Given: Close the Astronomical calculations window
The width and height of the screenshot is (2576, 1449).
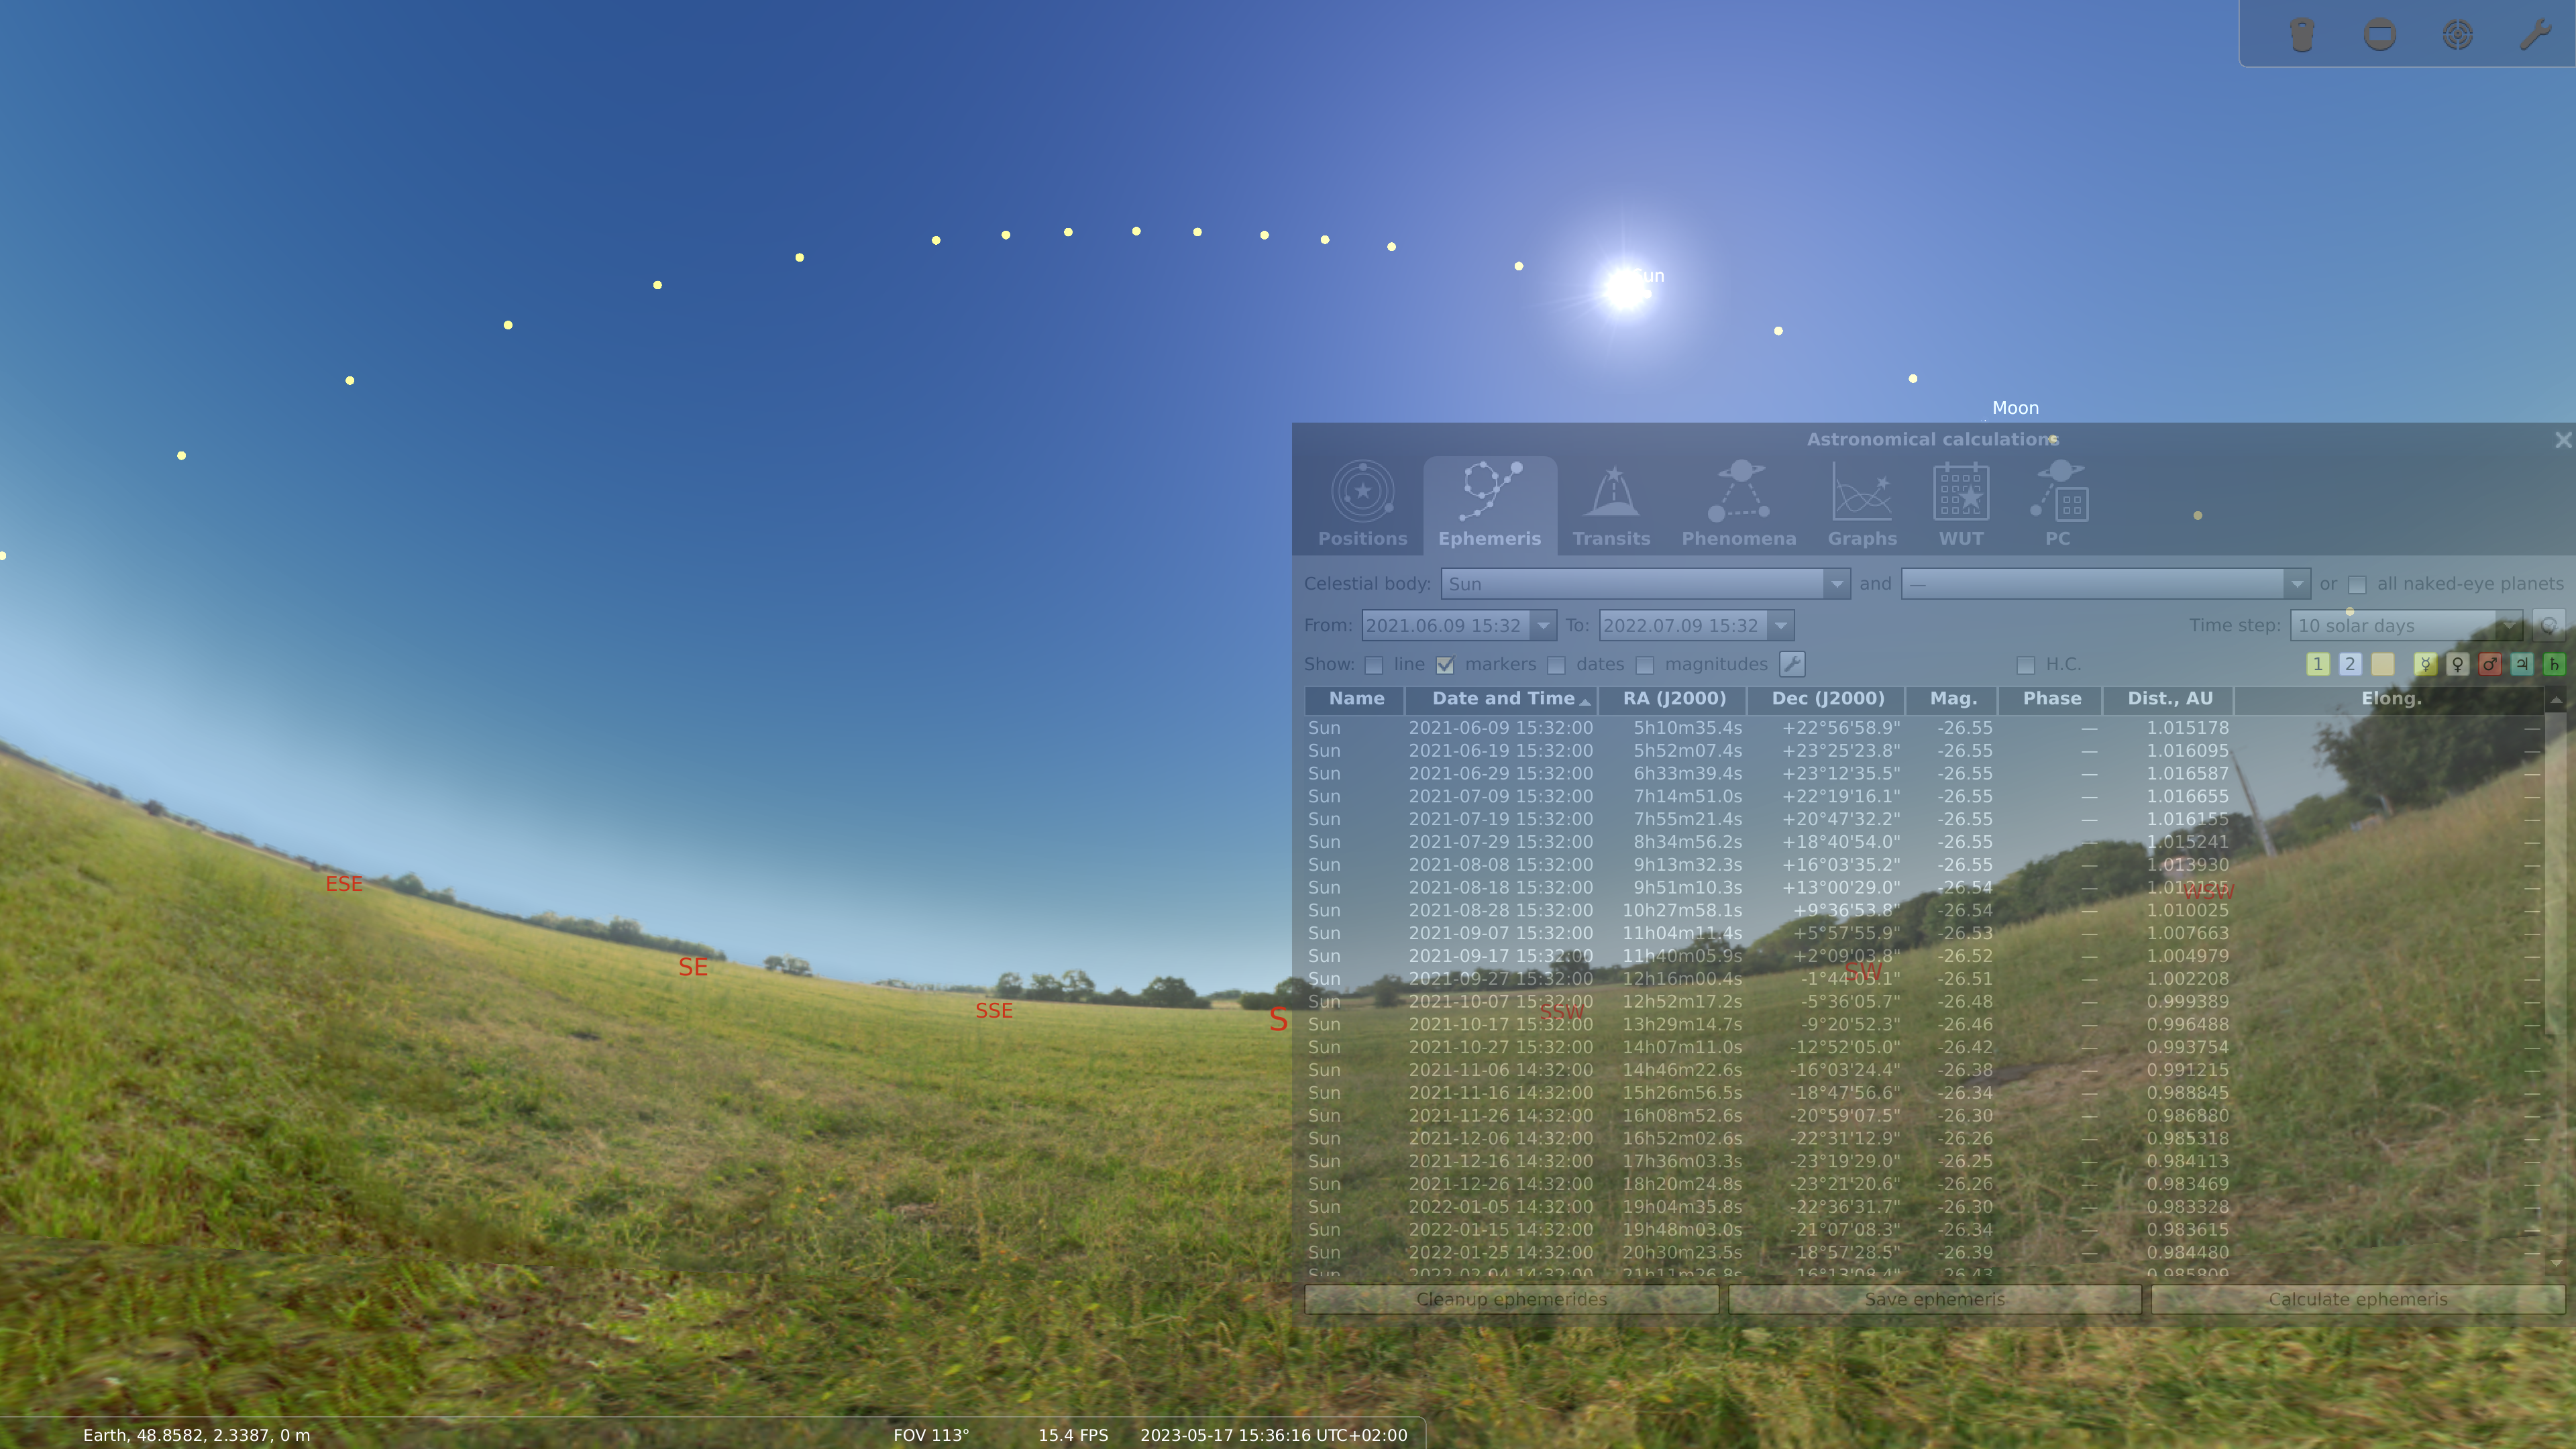Looking at the screenshot, I should tap(2562, 440).
